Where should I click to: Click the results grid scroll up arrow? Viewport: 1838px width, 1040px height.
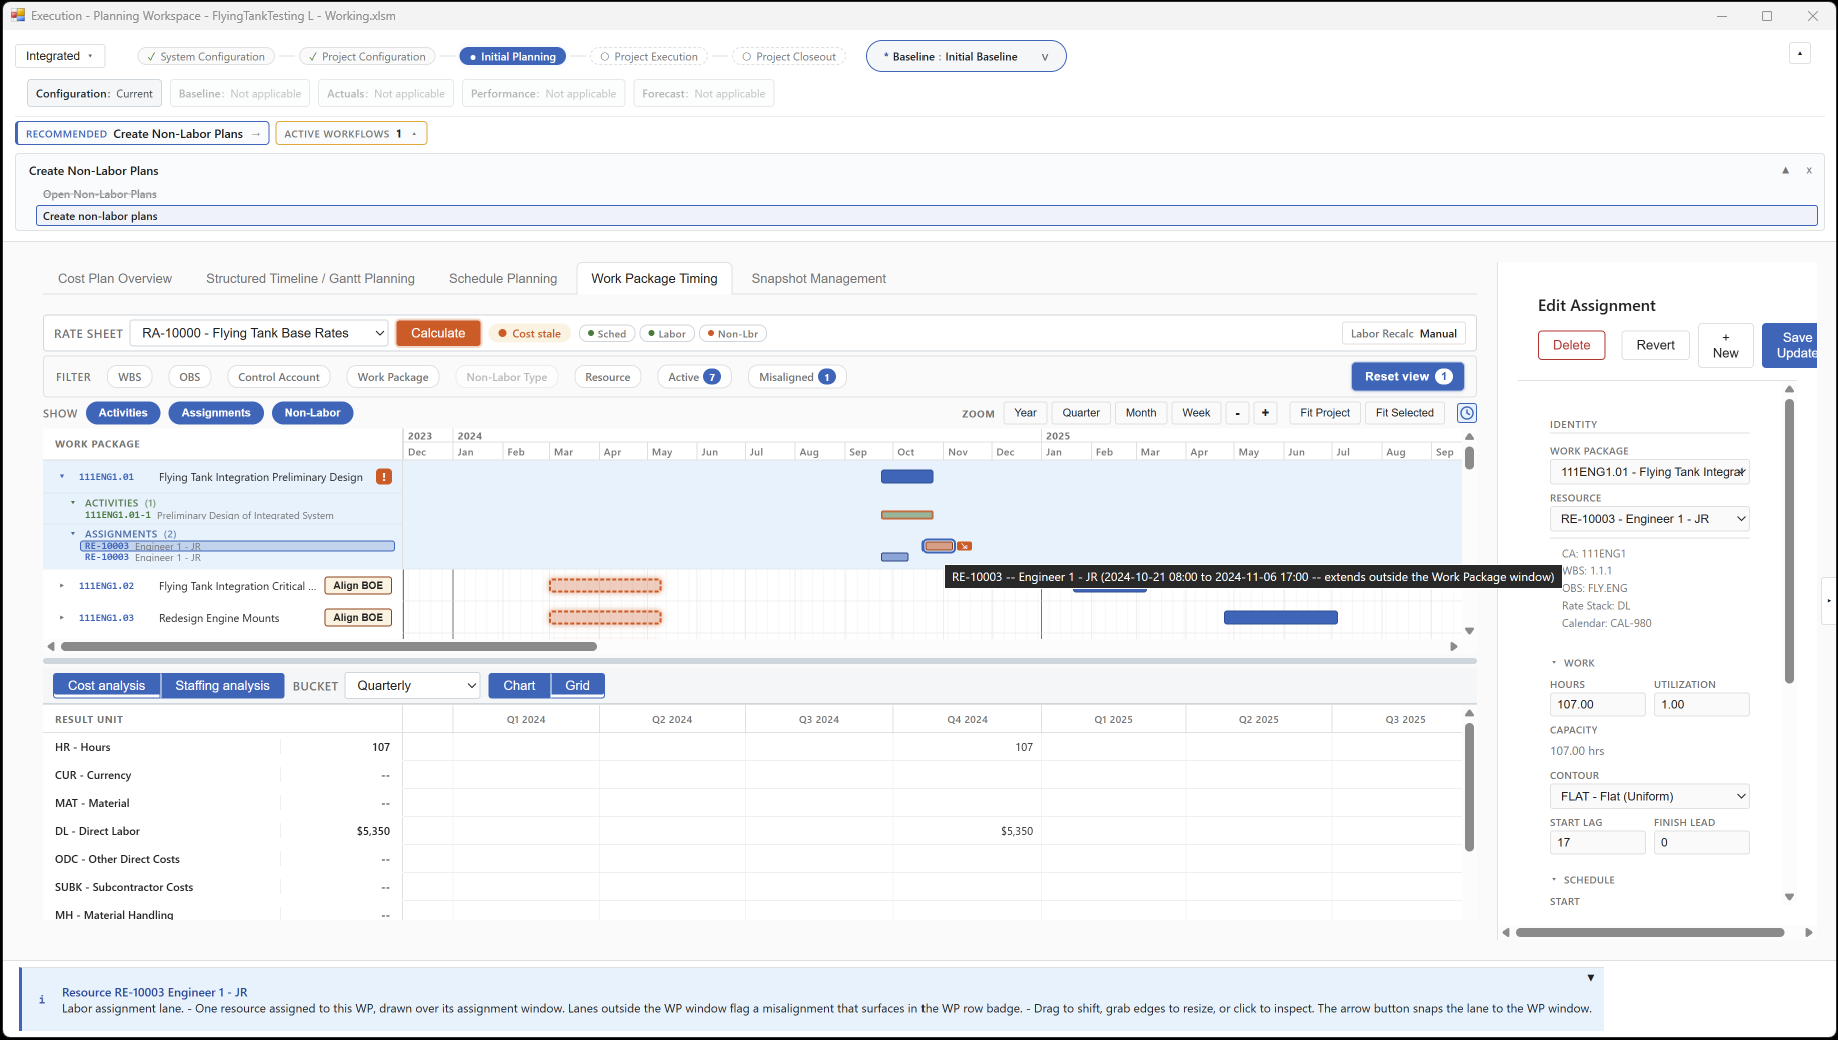point(1469,713)
